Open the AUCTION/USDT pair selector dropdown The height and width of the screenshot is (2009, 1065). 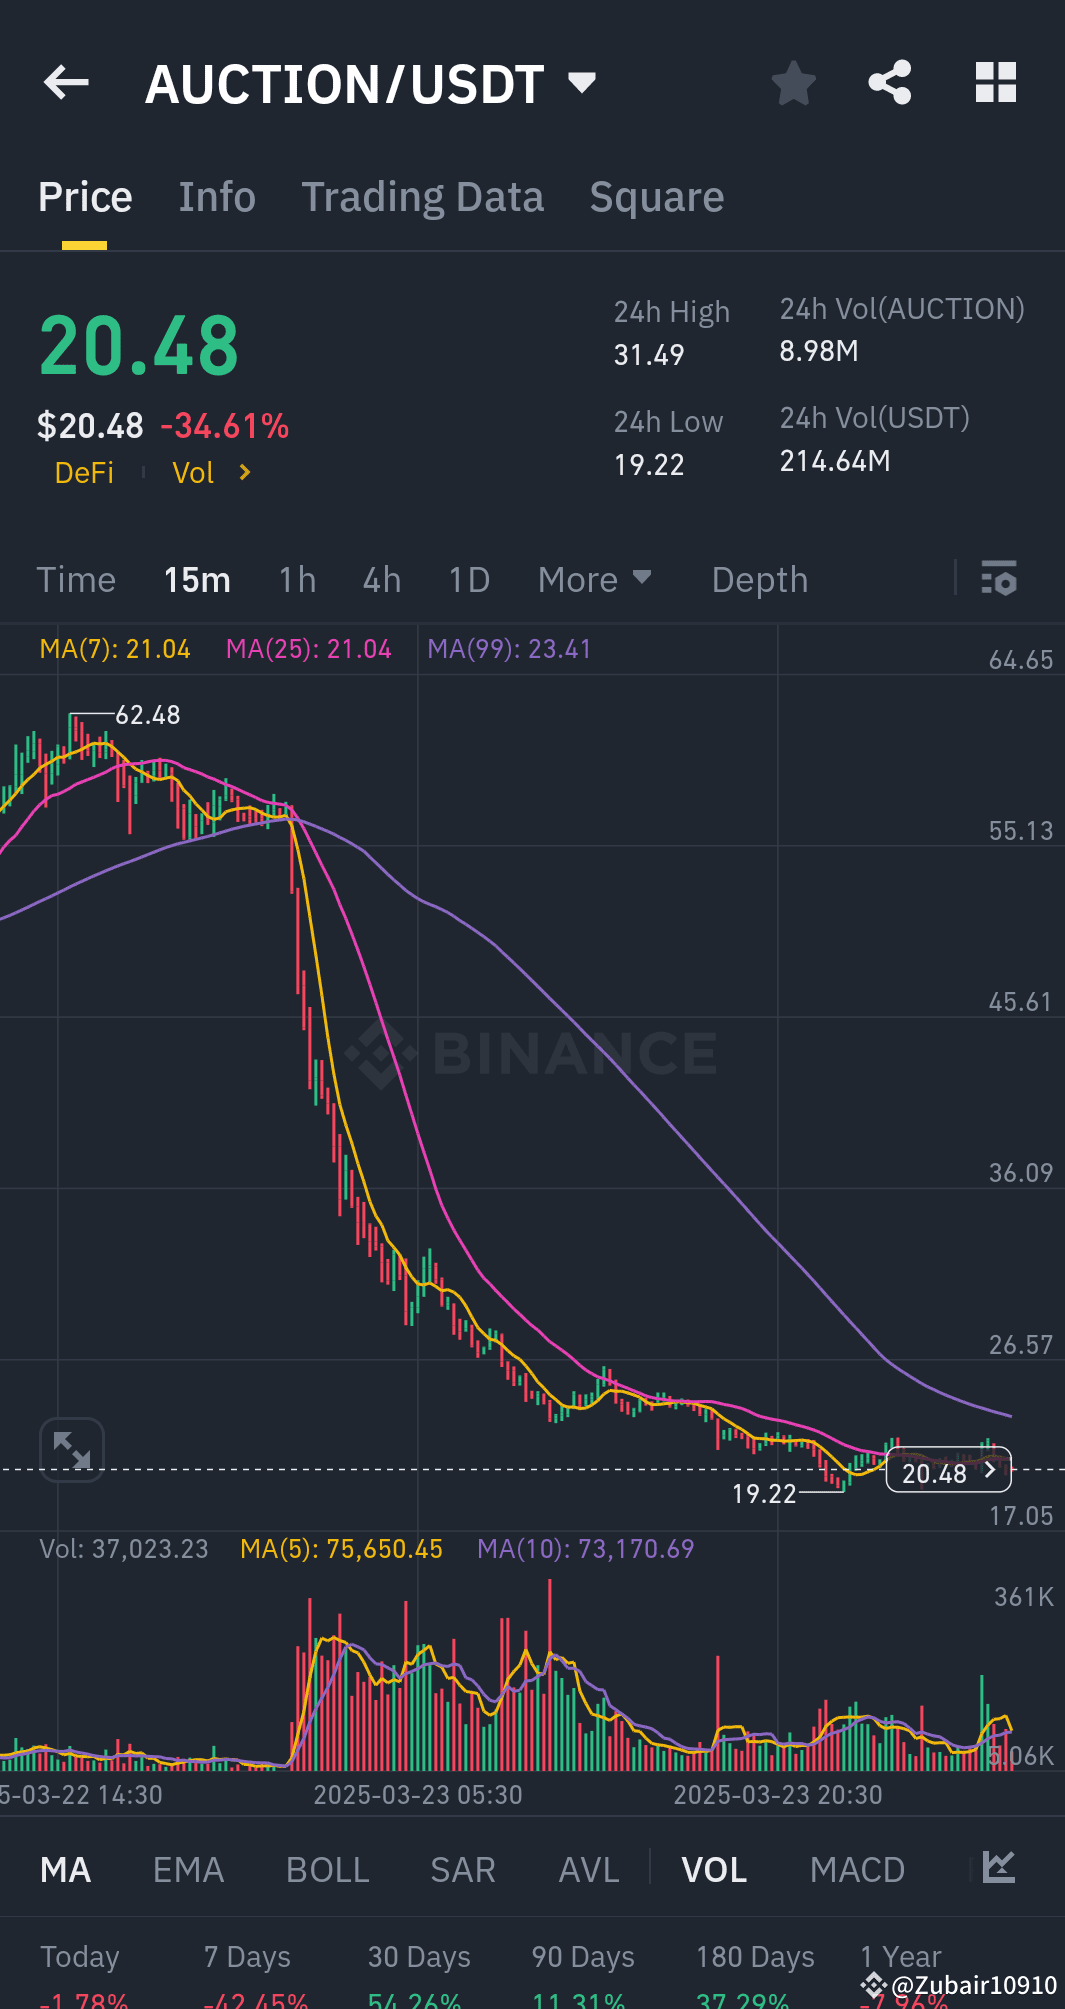581,82
